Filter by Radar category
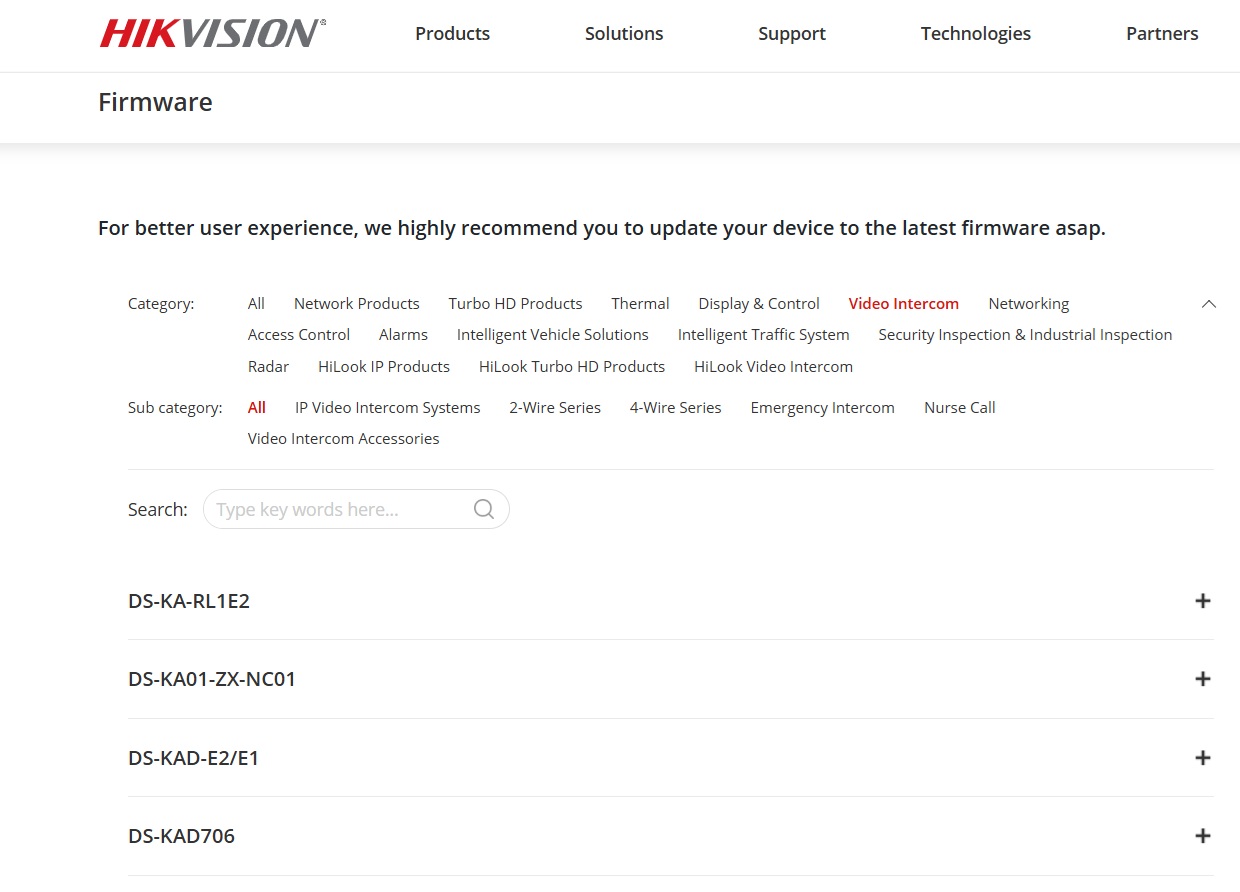 (x=268, y=367)
